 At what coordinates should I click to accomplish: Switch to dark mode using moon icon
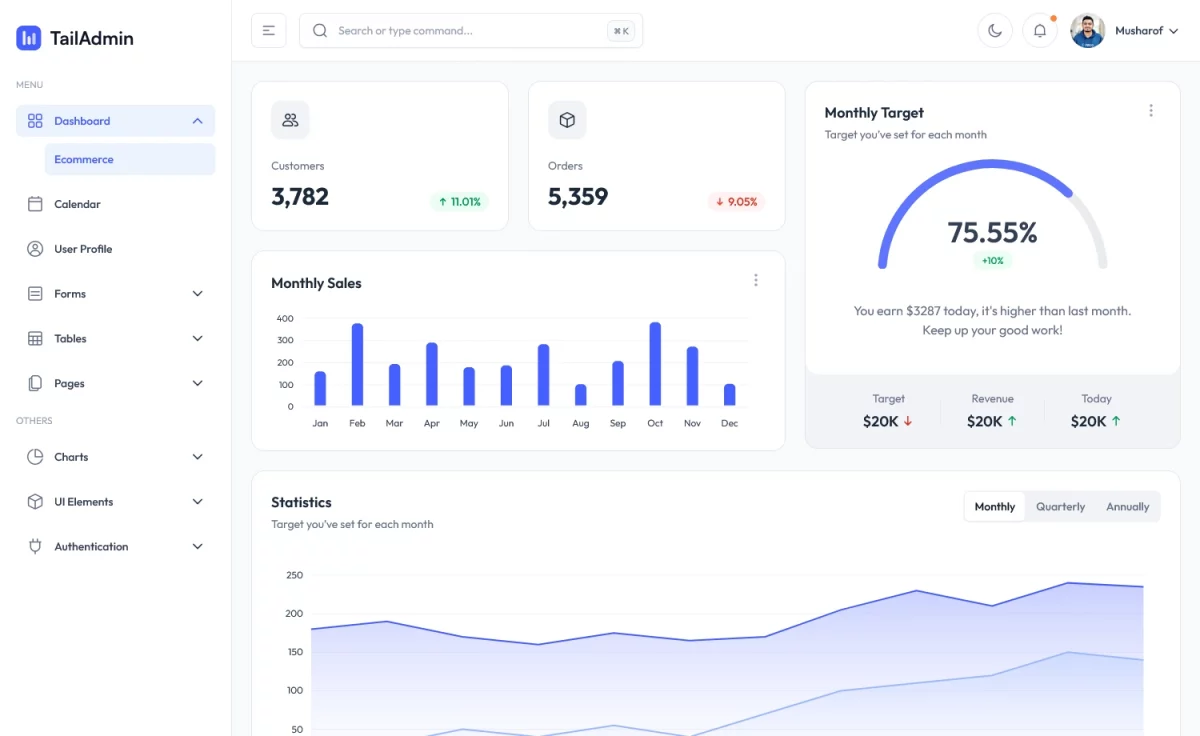(994, 31)
